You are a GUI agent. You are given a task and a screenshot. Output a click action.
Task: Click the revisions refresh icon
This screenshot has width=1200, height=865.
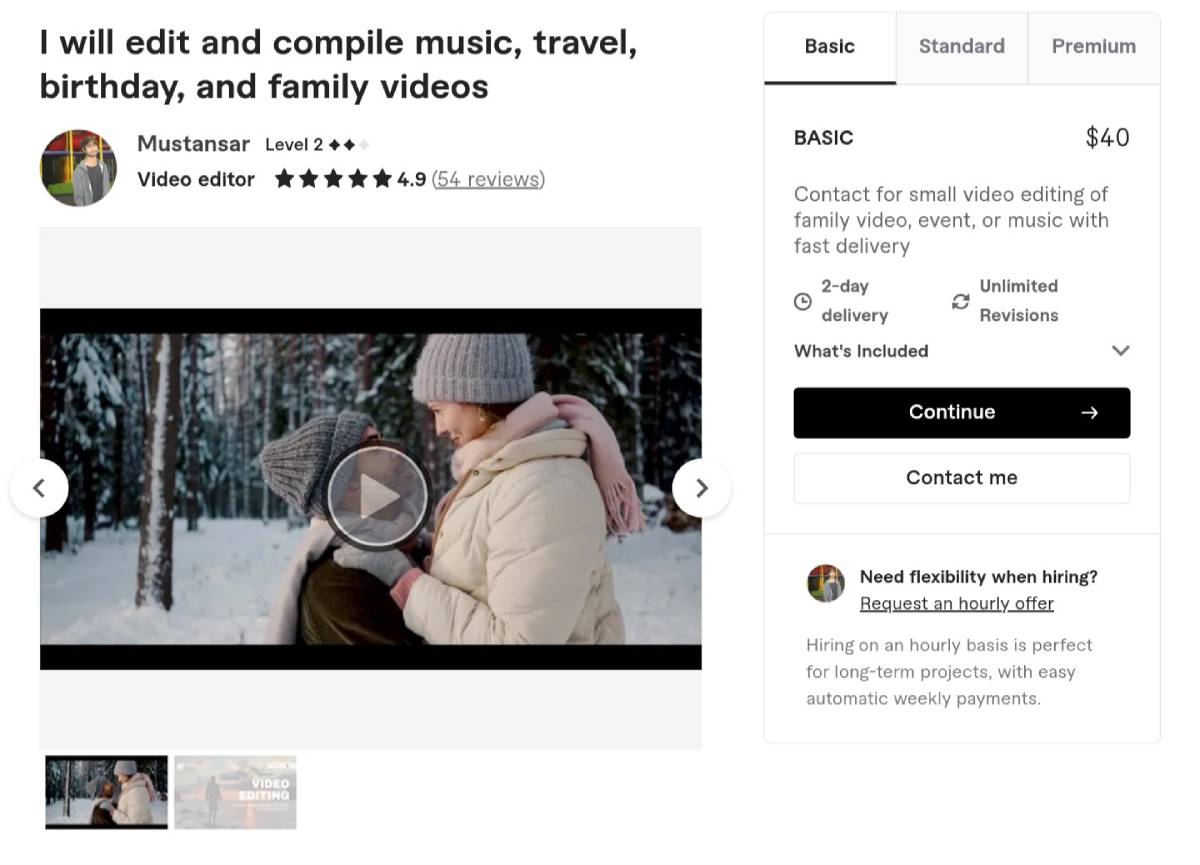[x=961, y=300]
